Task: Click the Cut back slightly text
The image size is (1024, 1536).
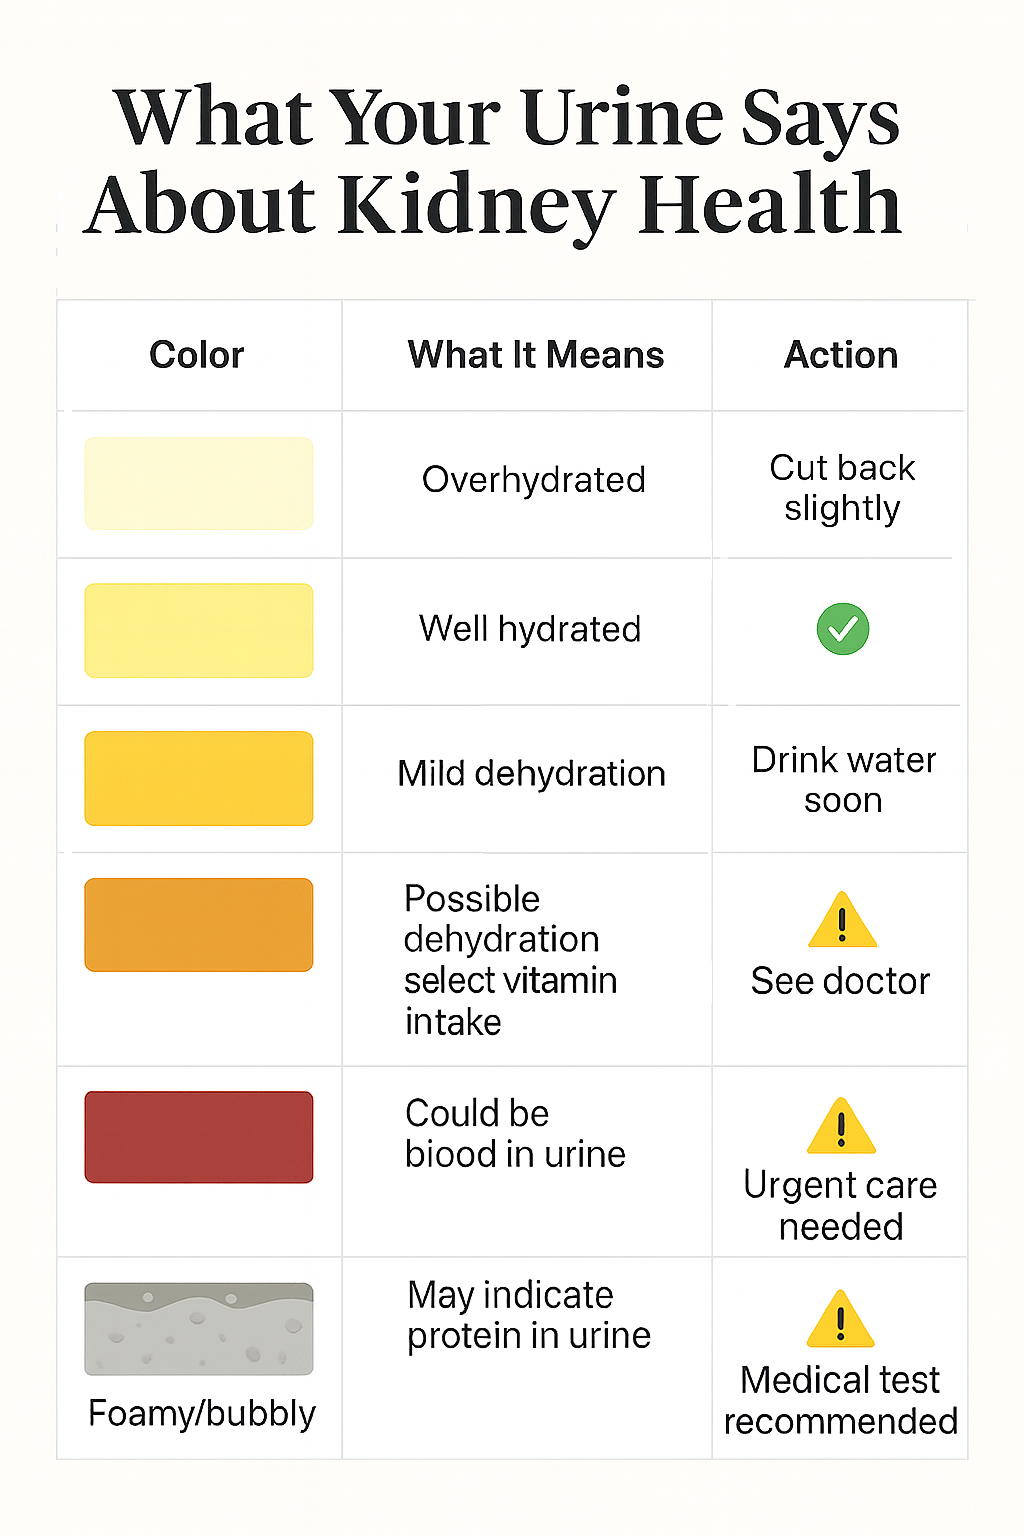Action: click(x=842, y=488)
